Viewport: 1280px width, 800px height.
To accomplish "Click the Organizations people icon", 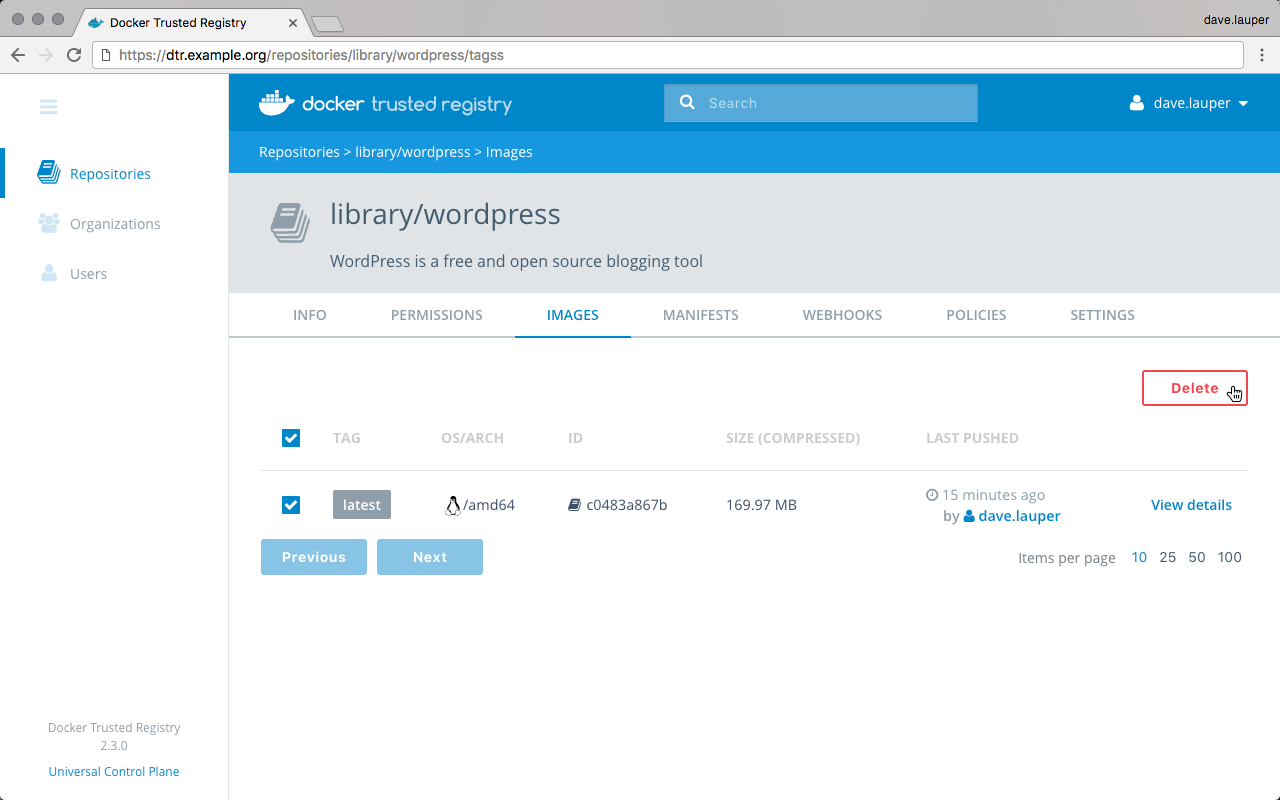I will pyautogui.click(x=48, y=223).
